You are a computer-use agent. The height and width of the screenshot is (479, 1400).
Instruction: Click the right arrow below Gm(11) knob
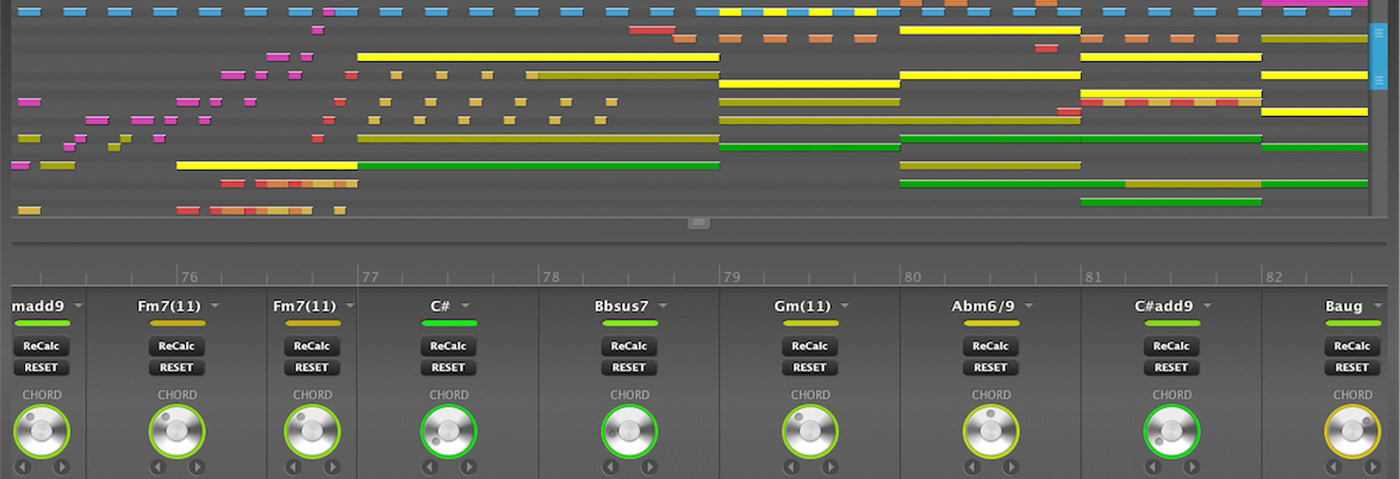click(830, 467)
